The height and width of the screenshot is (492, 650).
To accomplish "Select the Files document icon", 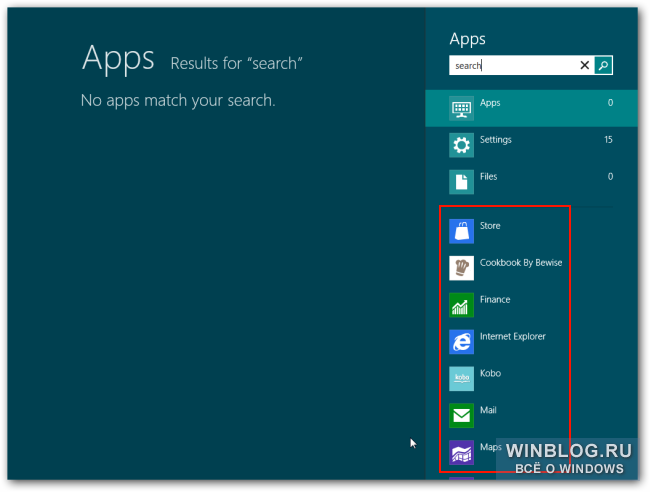I will pyautogui.click(x=461, y=182).
